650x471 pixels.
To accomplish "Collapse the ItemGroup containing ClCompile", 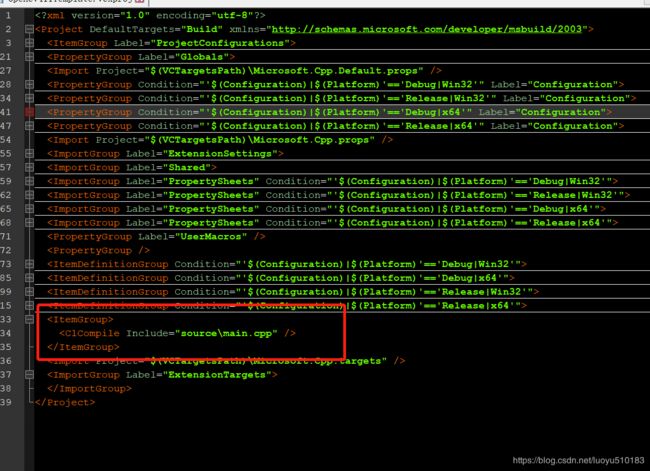I will (29, 319).
